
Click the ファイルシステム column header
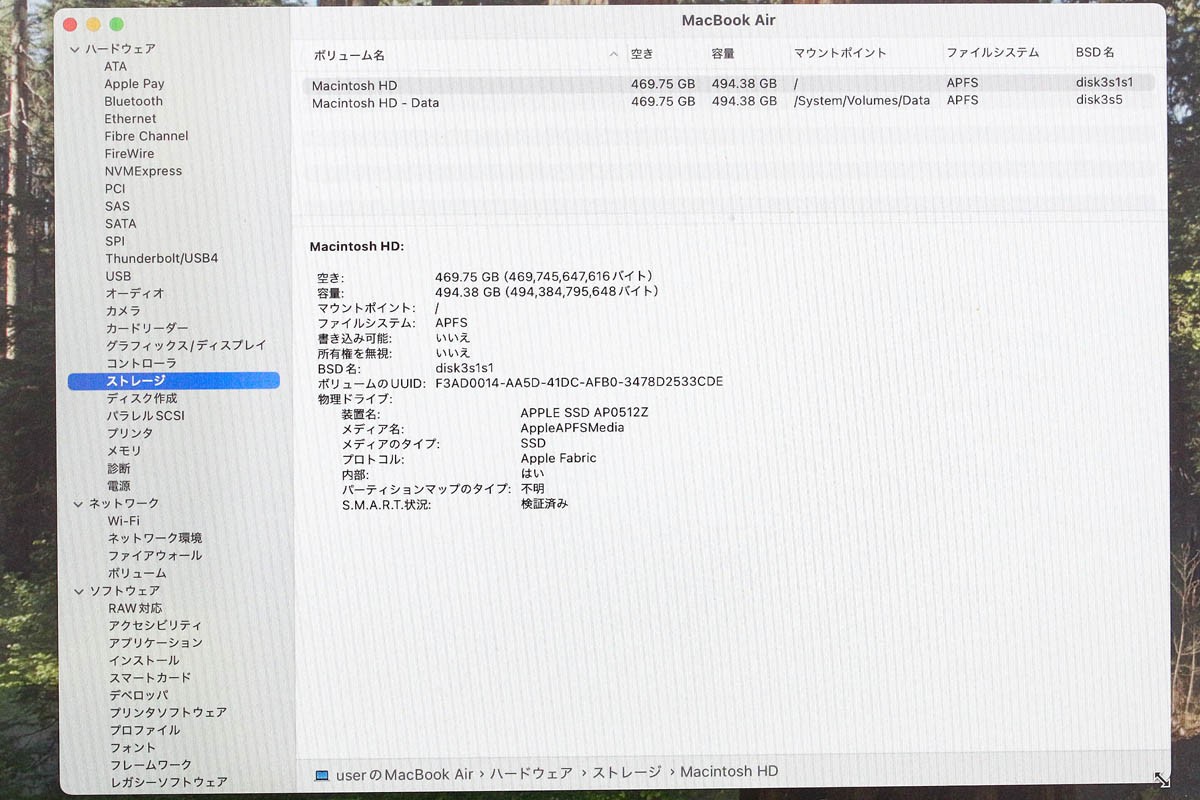993,53
